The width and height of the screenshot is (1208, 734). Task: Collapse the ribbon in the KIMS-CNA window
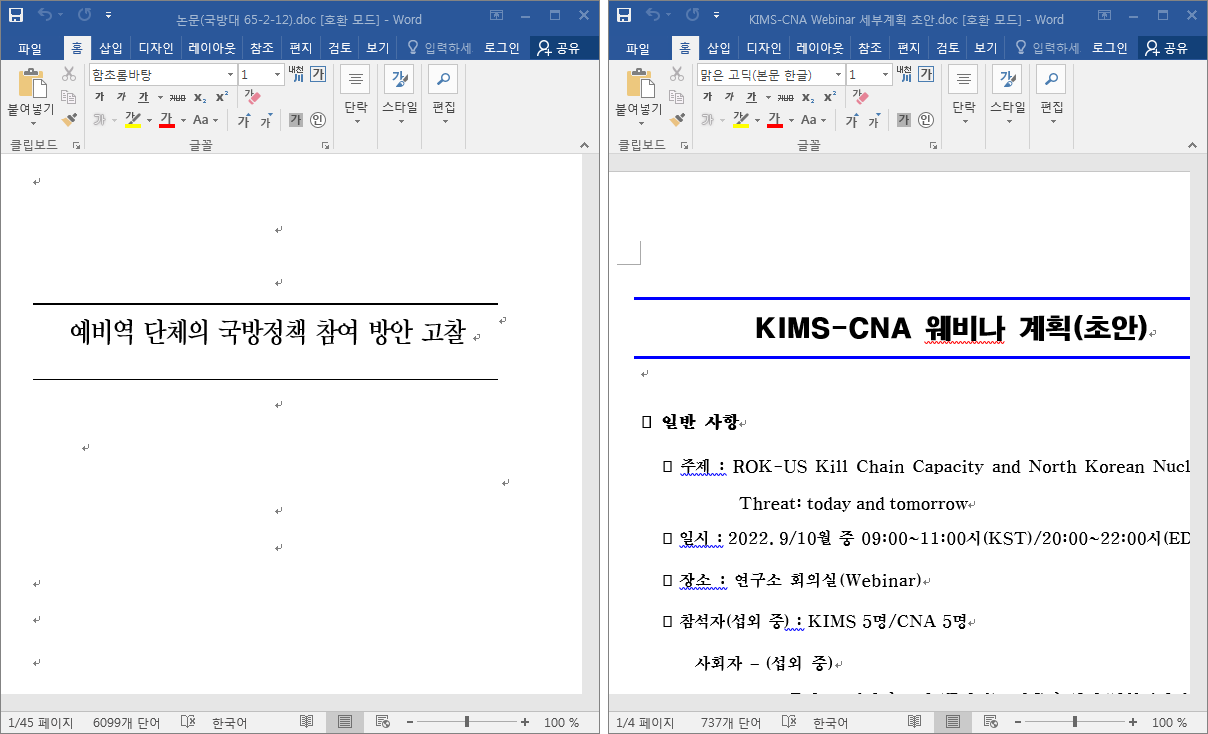tap(1192, 145)
